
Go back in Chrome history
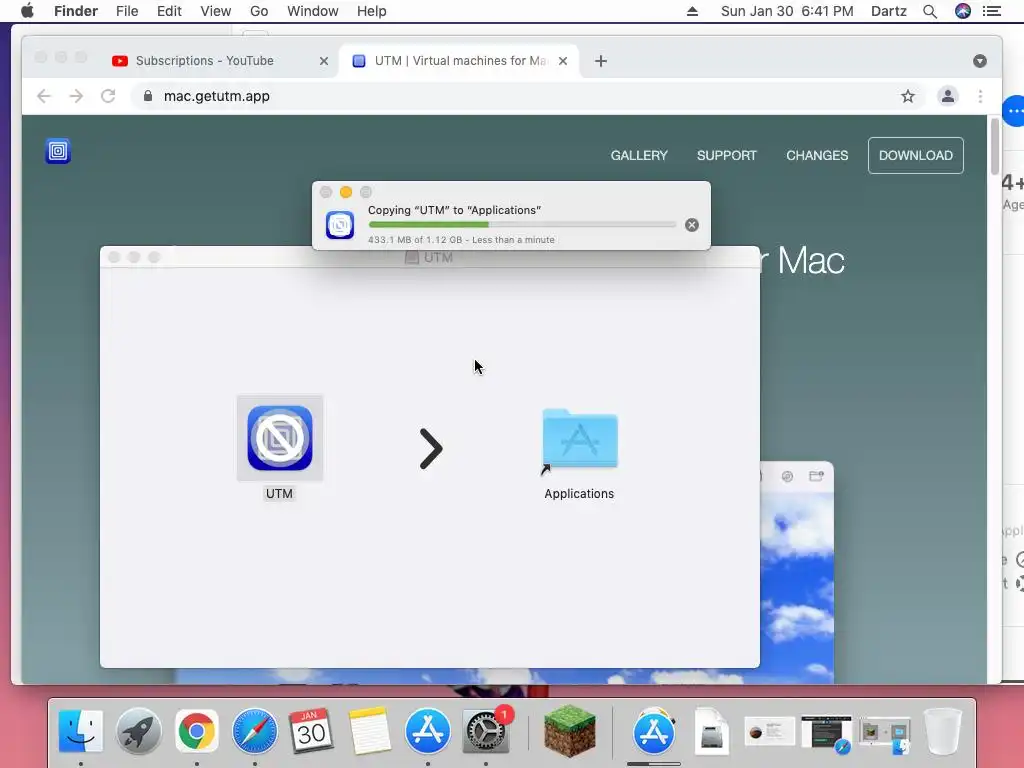coord(44,97)
